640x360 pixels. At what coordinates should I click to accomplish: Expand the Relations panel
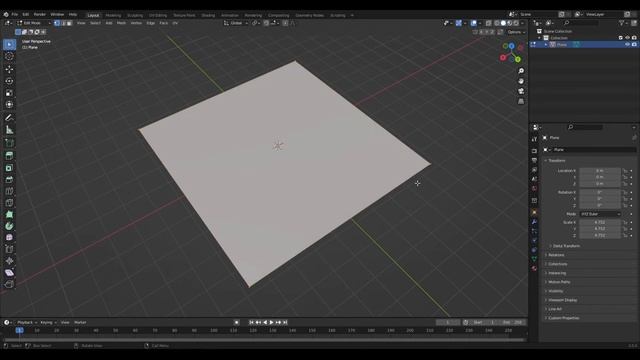click(556, 255)
